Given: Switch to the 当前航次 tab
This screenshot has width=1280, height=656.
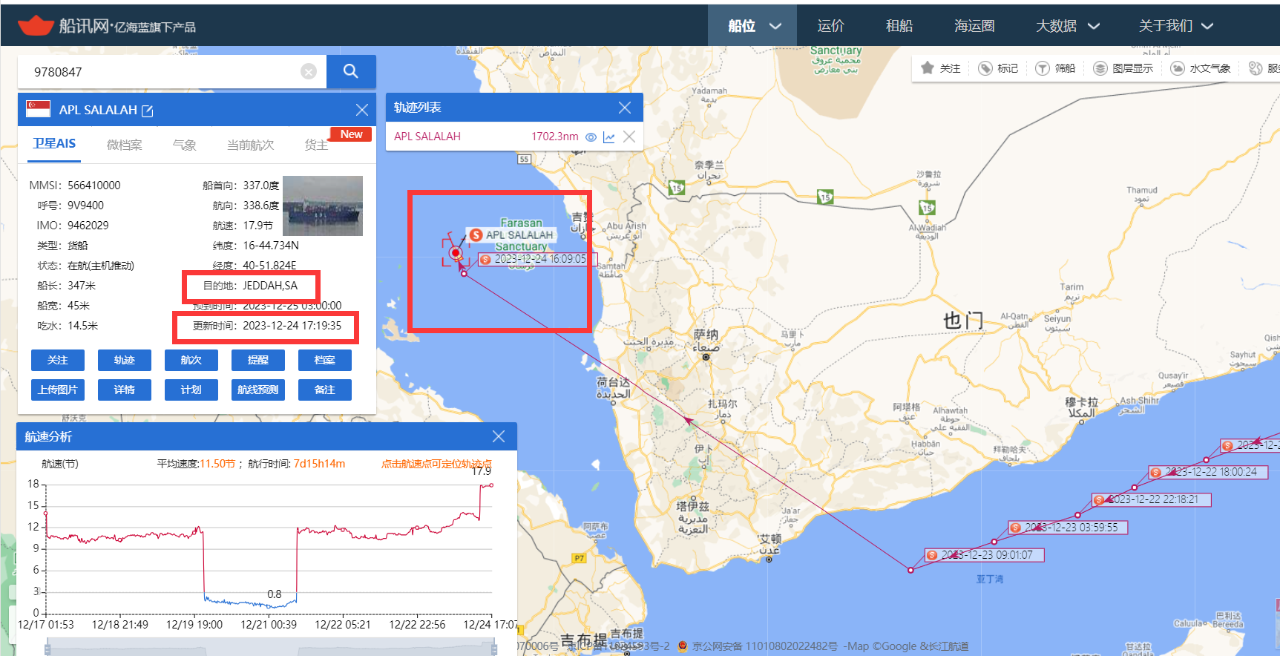Looking at the screenshot, I should click(x=250, y=145).
